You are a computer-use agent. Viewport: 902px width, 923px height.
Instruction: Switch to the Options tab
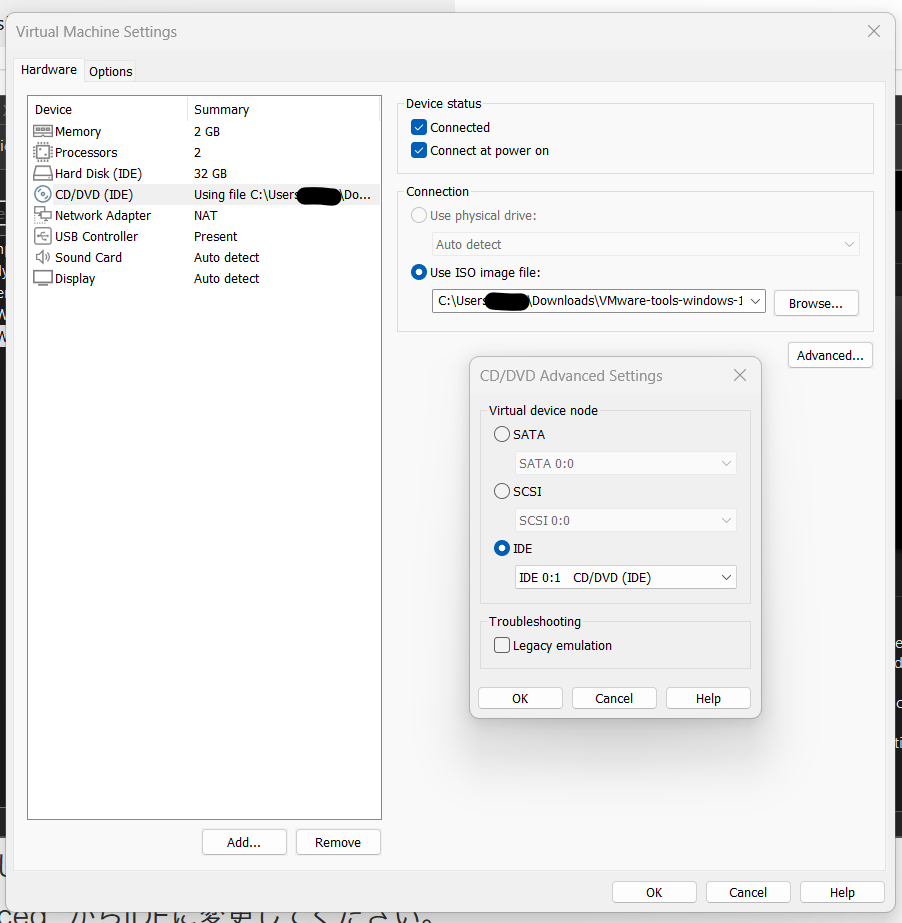pos(110,71)
